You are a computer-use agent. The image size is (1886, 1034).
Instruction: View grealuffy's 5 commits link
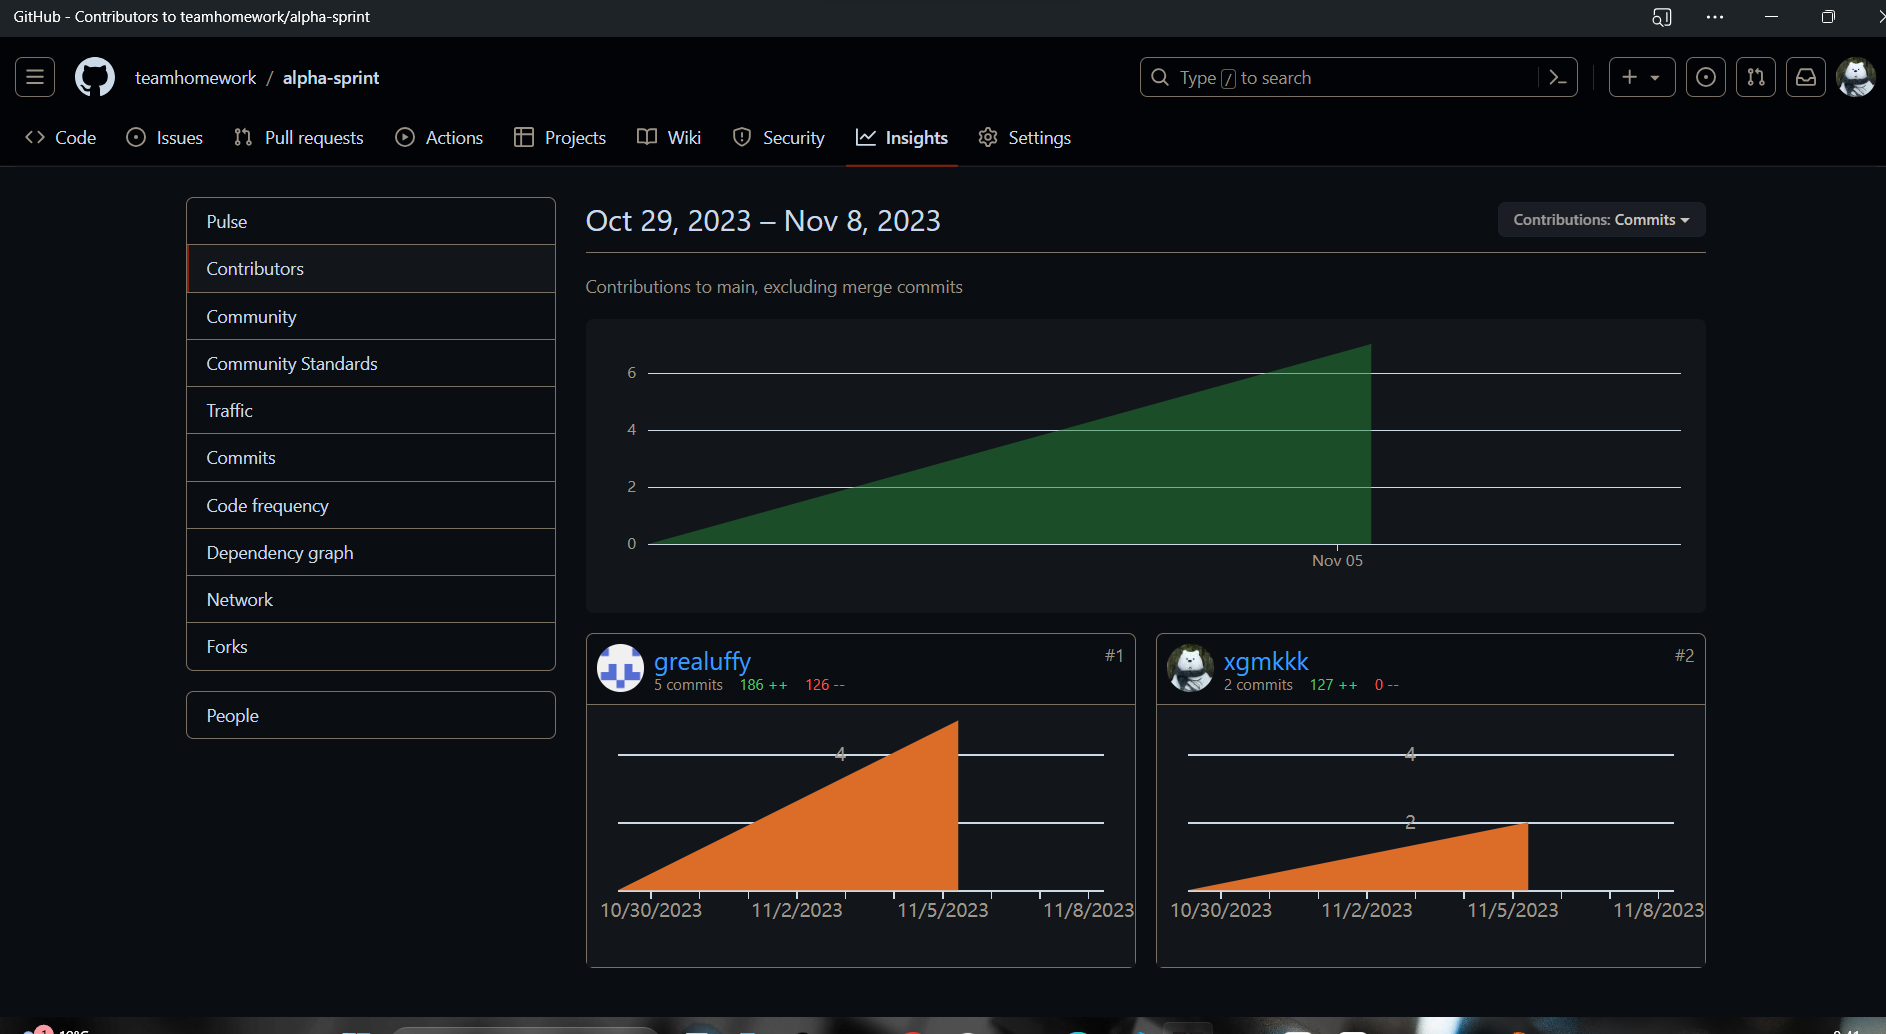point(688,685)
